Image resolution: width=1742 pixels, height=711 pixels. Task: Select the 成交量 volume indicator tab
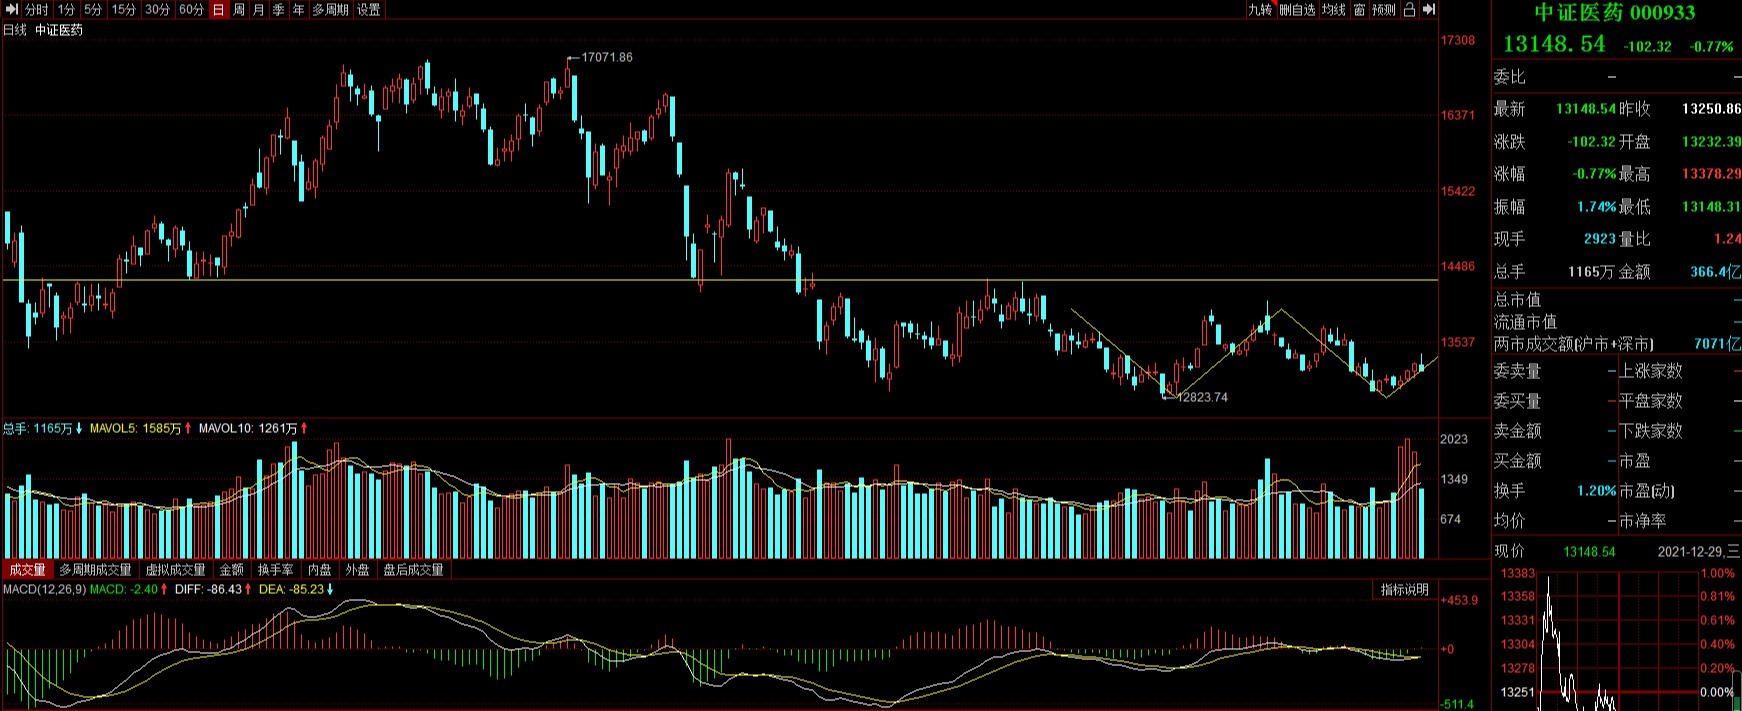click(27, 569)
